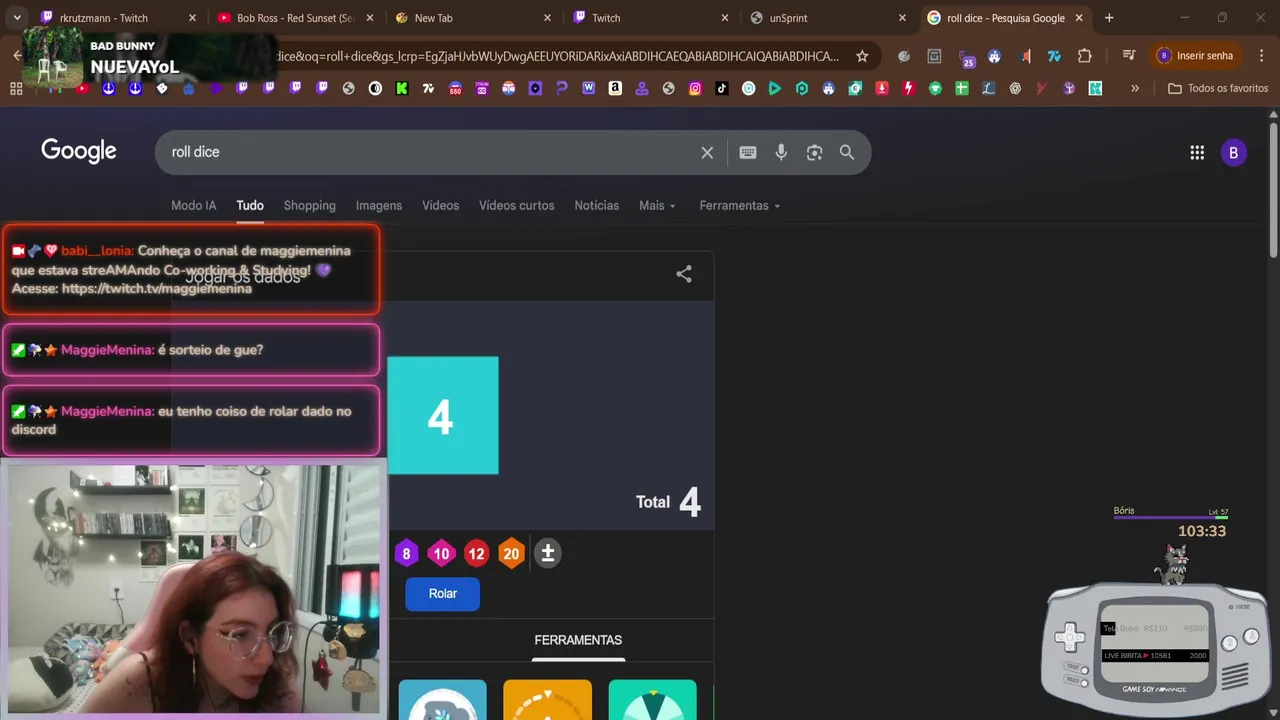Screen dimensions: 1280x720
Task: Open the Google apps grid
Action: 1197,153
